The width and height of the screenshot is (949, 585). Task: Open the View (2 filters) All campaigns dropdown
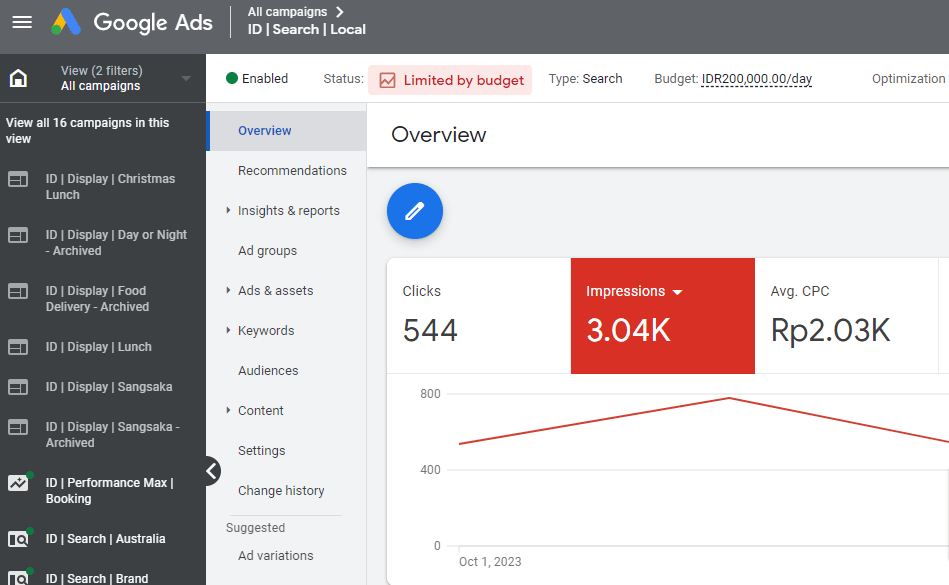pyautogui.click(x=110, y=79)
